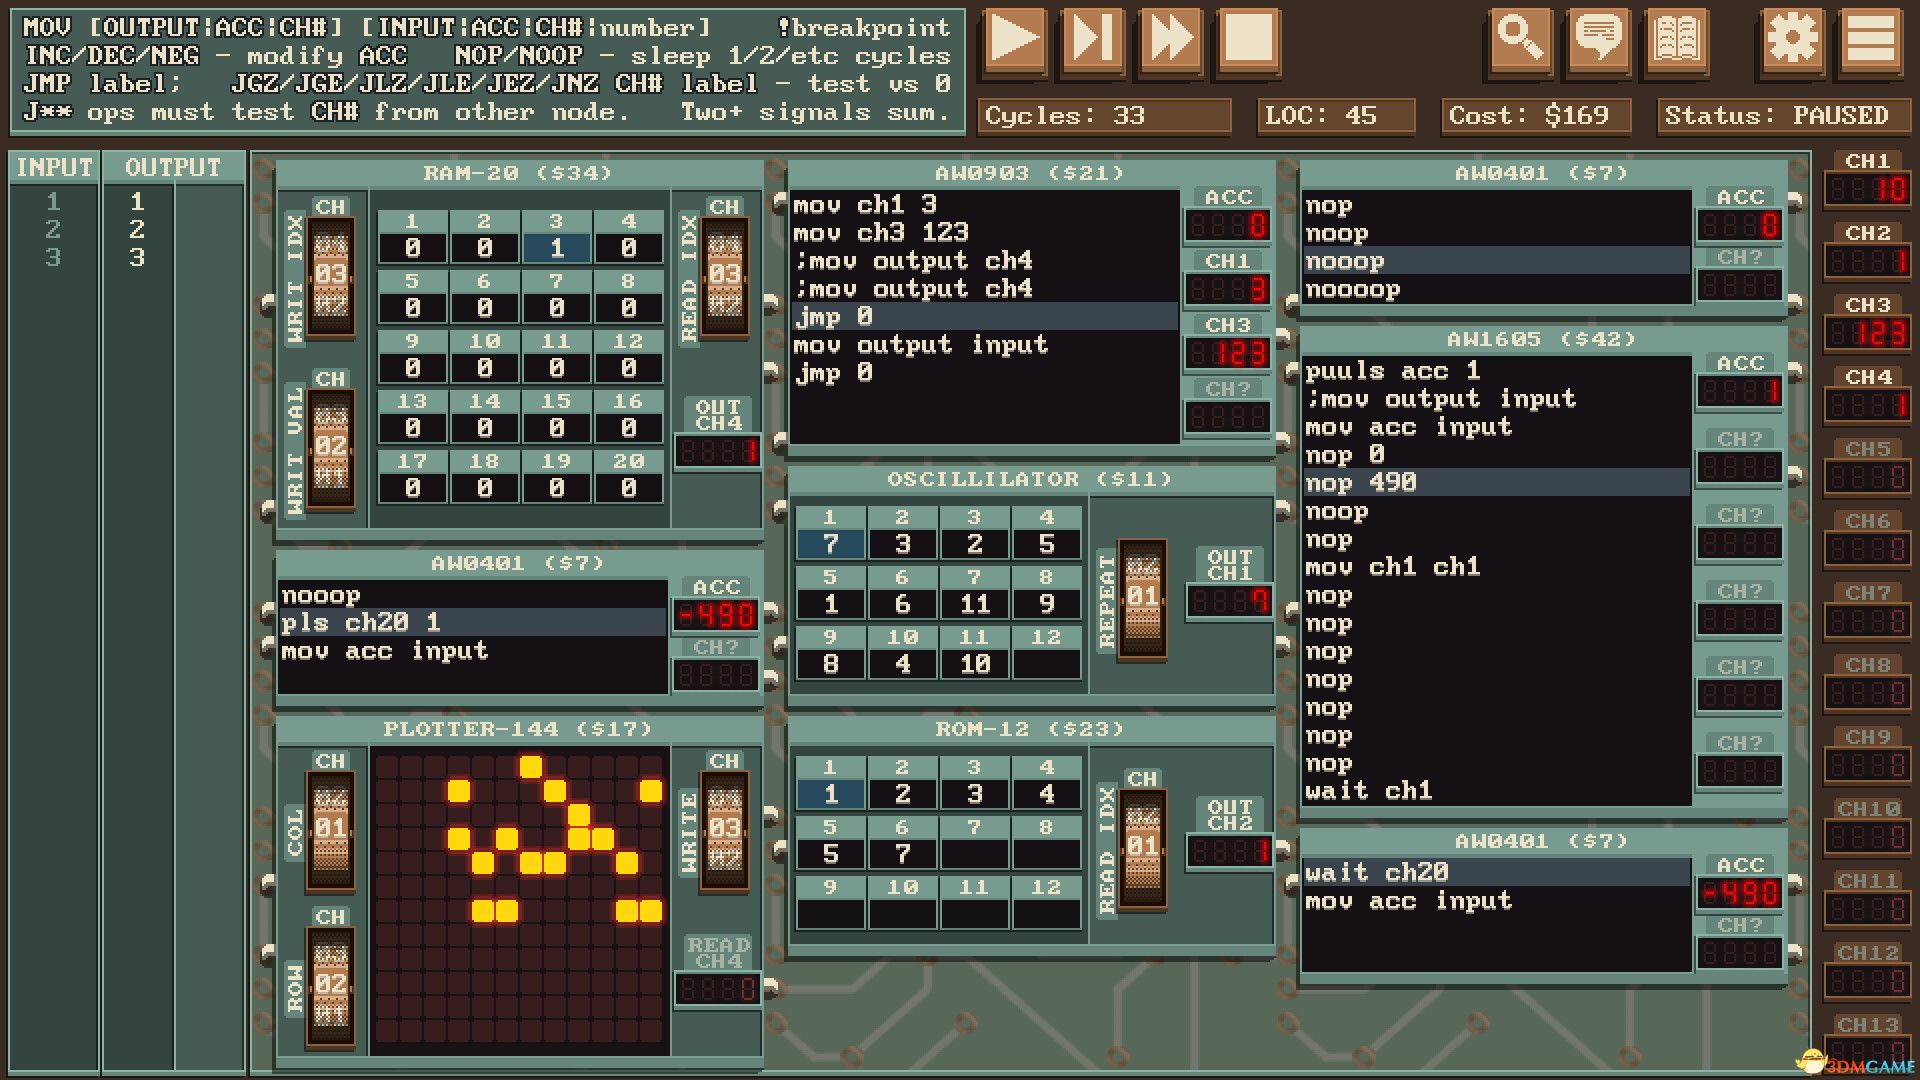
Task: Open the settings gear
Action: pyautogui.click(x=1791, y=42)
